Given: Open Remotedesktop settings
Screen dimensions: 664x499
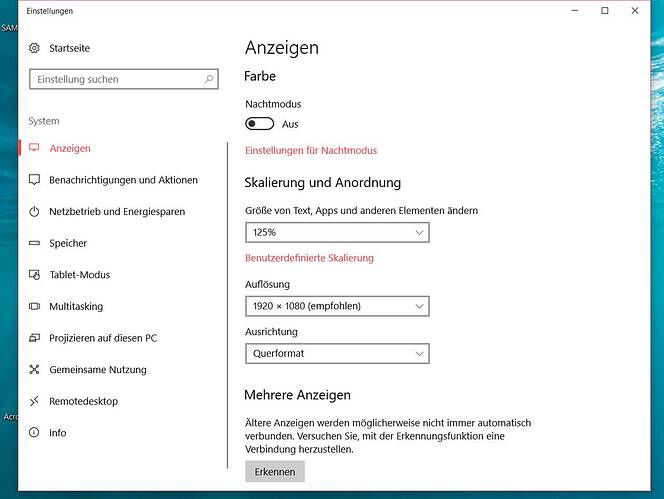Looking at the screenshot, I should click(x=83, y=401).
